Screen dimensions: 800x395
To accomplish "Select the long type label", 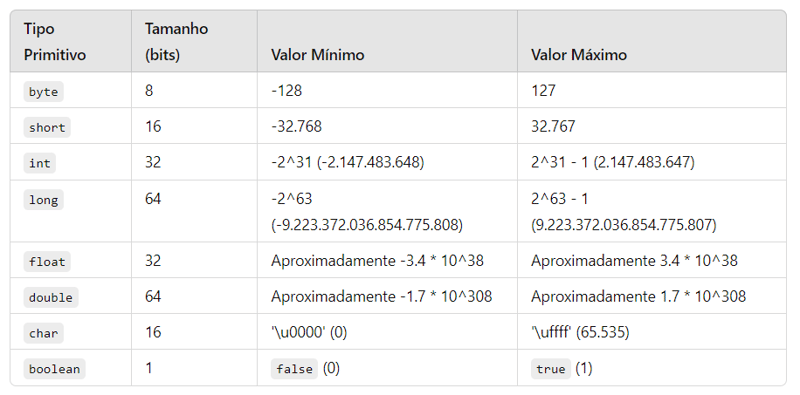I will [x=43, y=200].
